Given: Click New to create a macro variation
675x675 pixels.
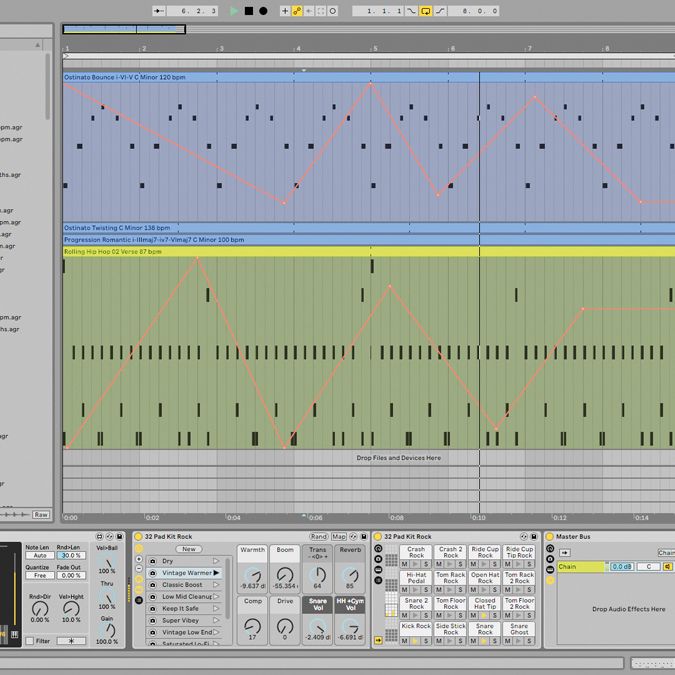Looking at the screenshot, I should [189, 549].
